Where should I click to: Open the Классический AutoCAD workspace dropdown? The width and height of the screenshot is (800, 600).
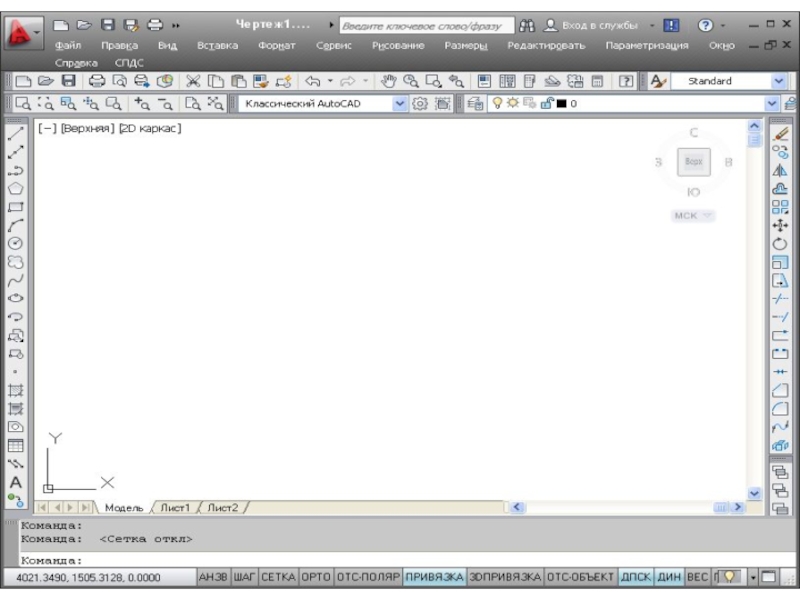[399, 104]
